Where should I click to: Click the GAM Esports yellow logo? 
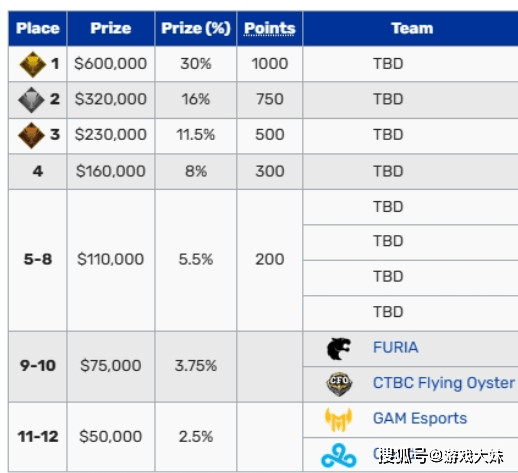tap(338, 419)
